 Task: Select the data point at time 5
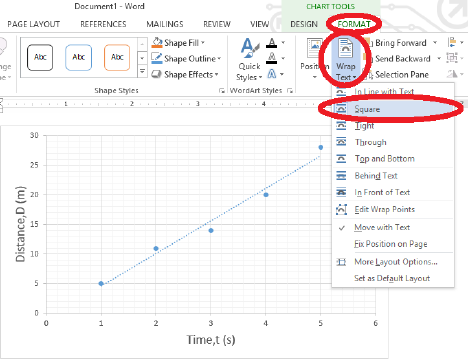321,147
